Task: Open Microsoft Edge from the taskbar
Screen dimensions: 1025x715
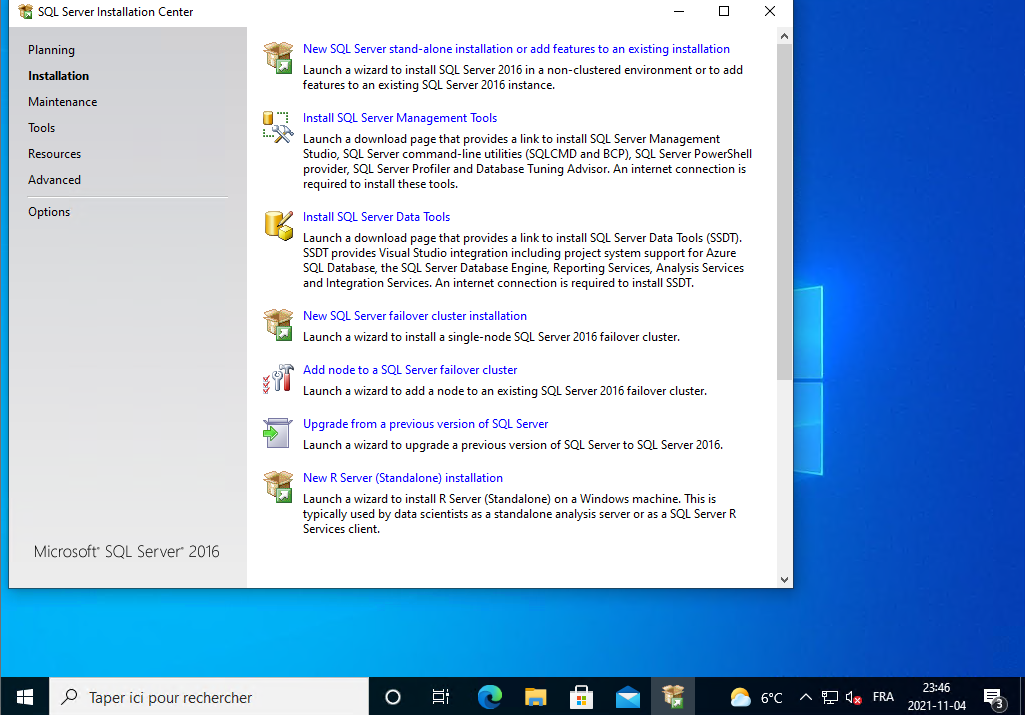Action: [490, 697]
